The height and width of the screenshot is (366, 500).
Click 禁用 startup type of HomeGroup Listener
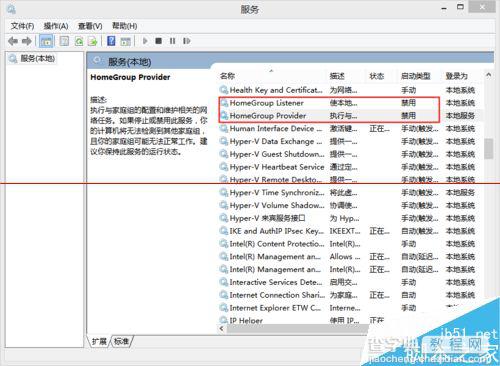[x=409, y=103]
